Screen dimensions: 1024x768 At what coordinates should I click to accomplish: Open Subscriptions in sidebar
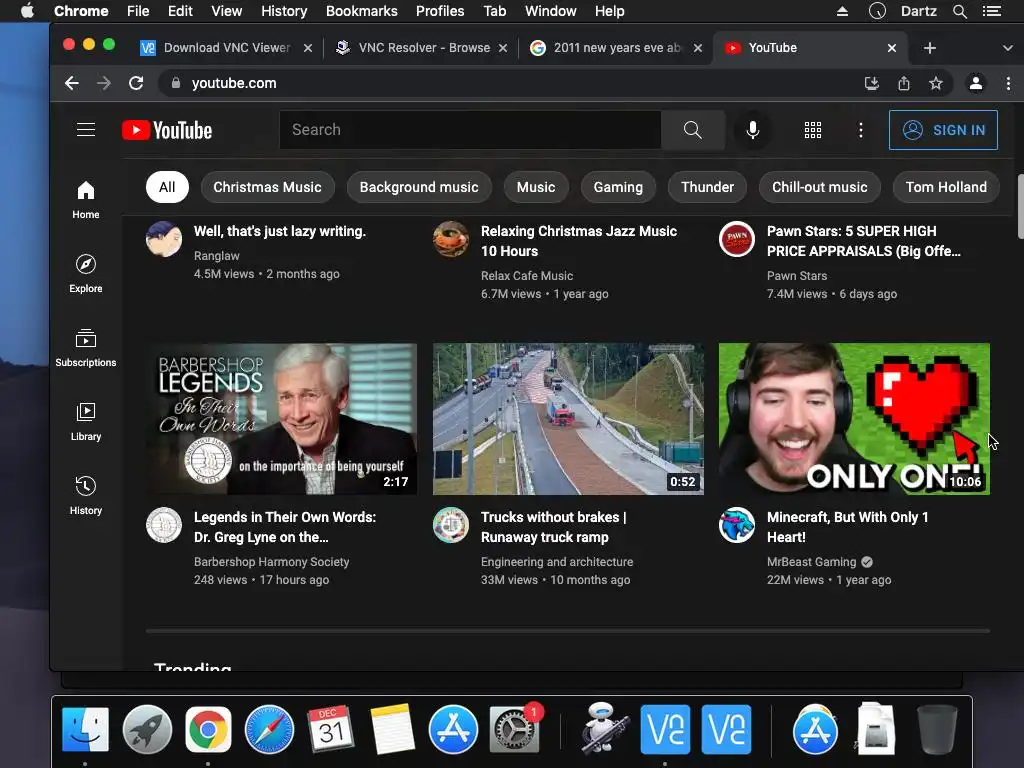(x=86, y=347)
